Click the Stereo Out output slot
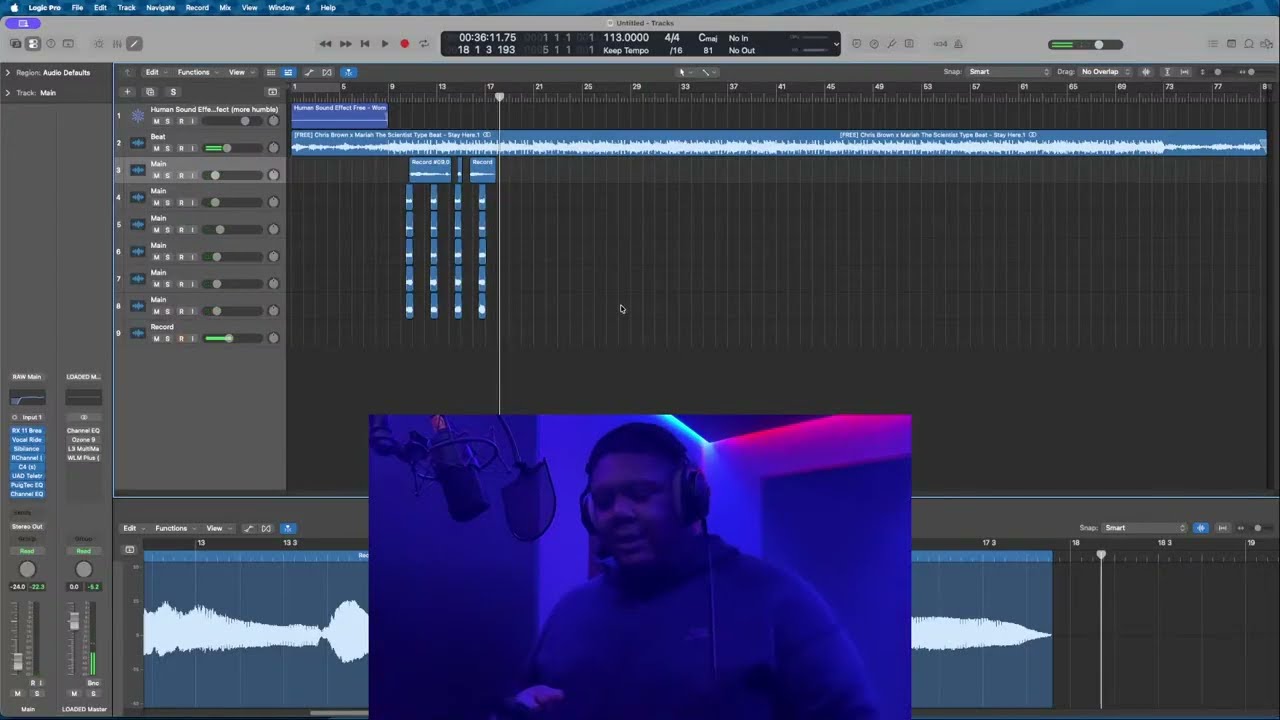 27,526
